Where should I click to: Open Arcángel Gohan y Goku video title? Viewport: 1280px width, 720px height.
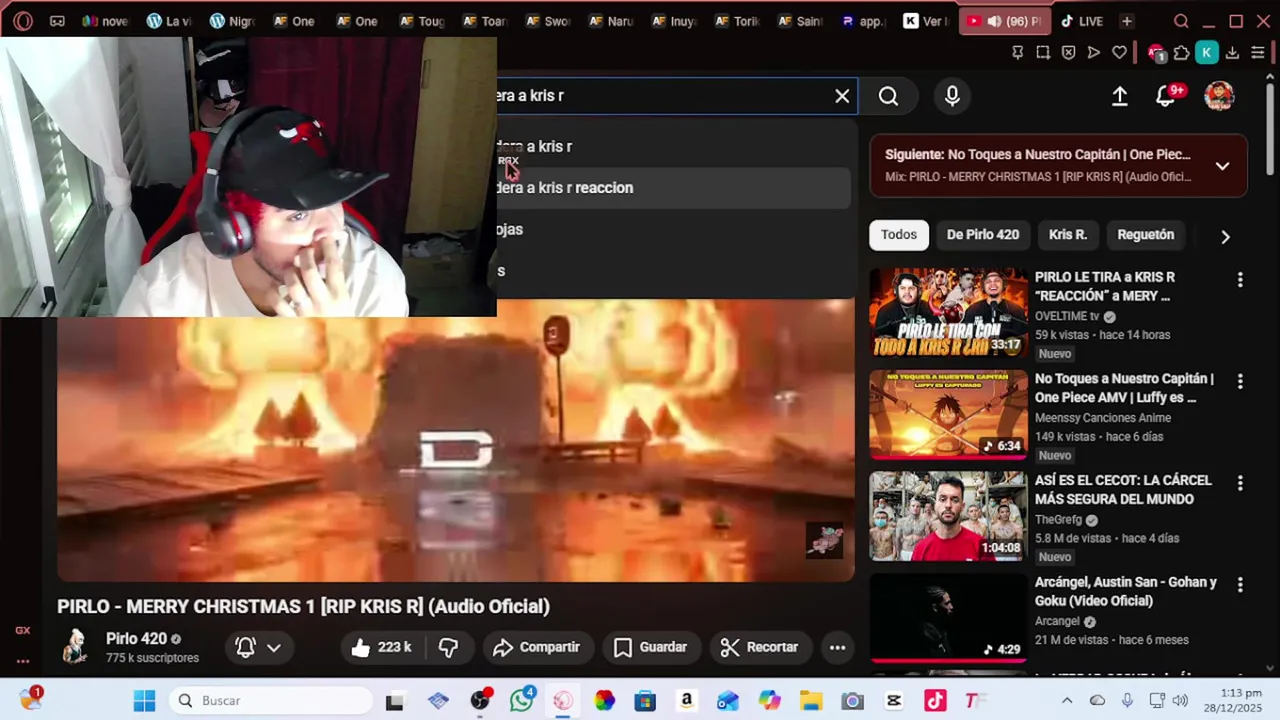(1126, 591)
